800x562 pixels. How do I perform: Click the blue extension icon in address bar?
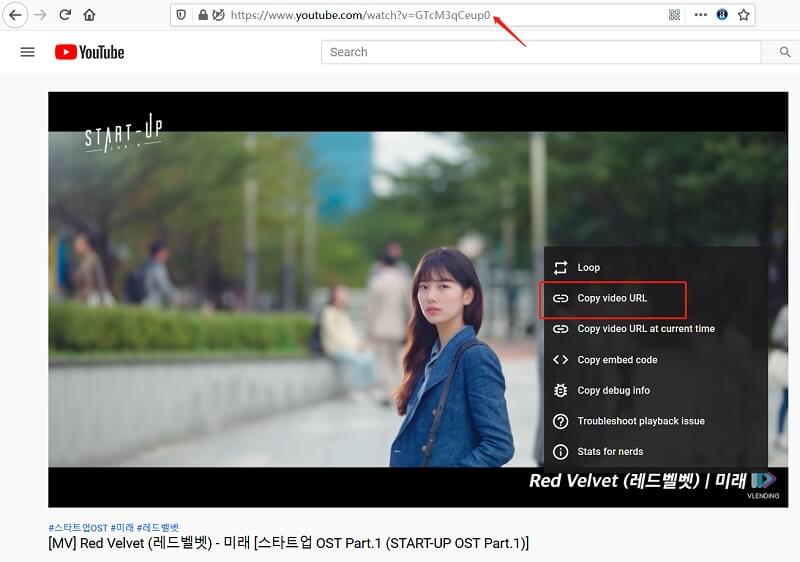(722, 15)
